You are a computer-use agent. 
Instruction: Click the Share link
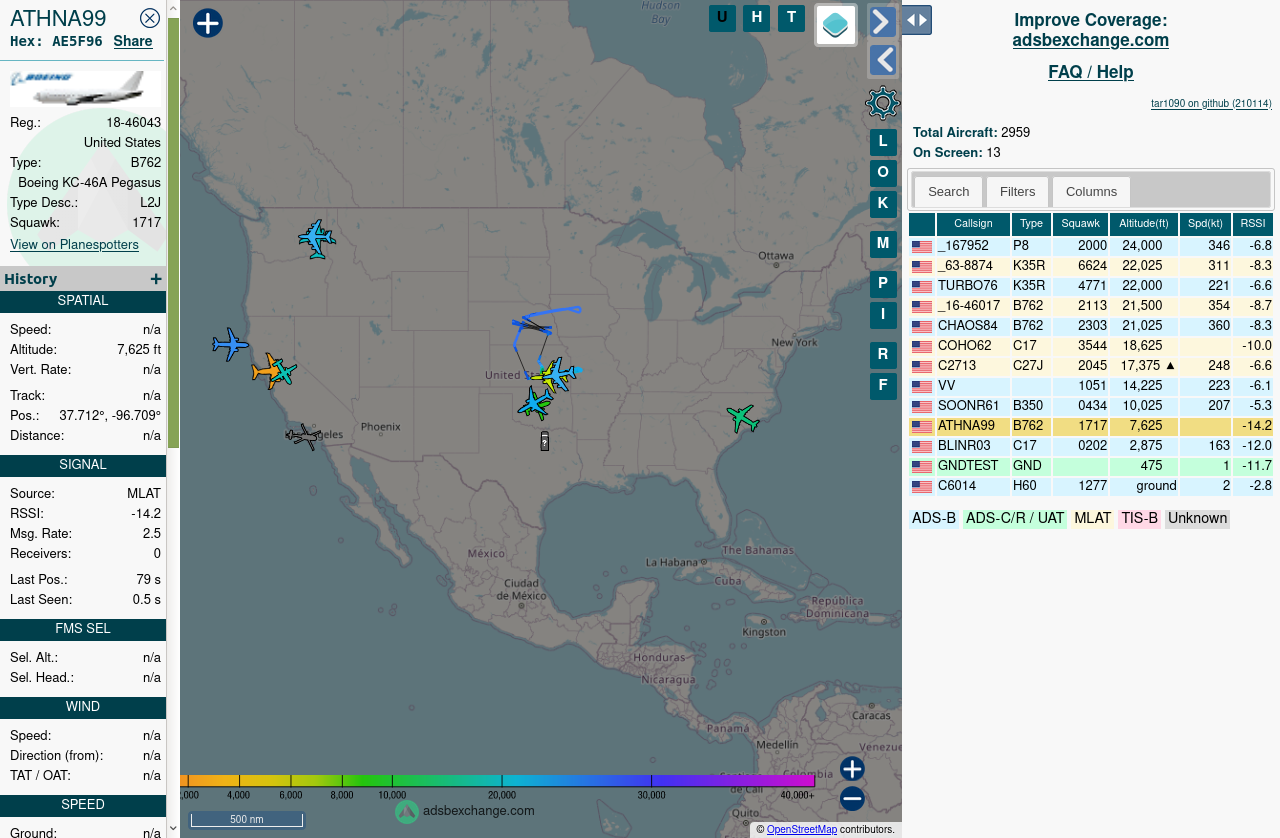click(x=133, y=41)
